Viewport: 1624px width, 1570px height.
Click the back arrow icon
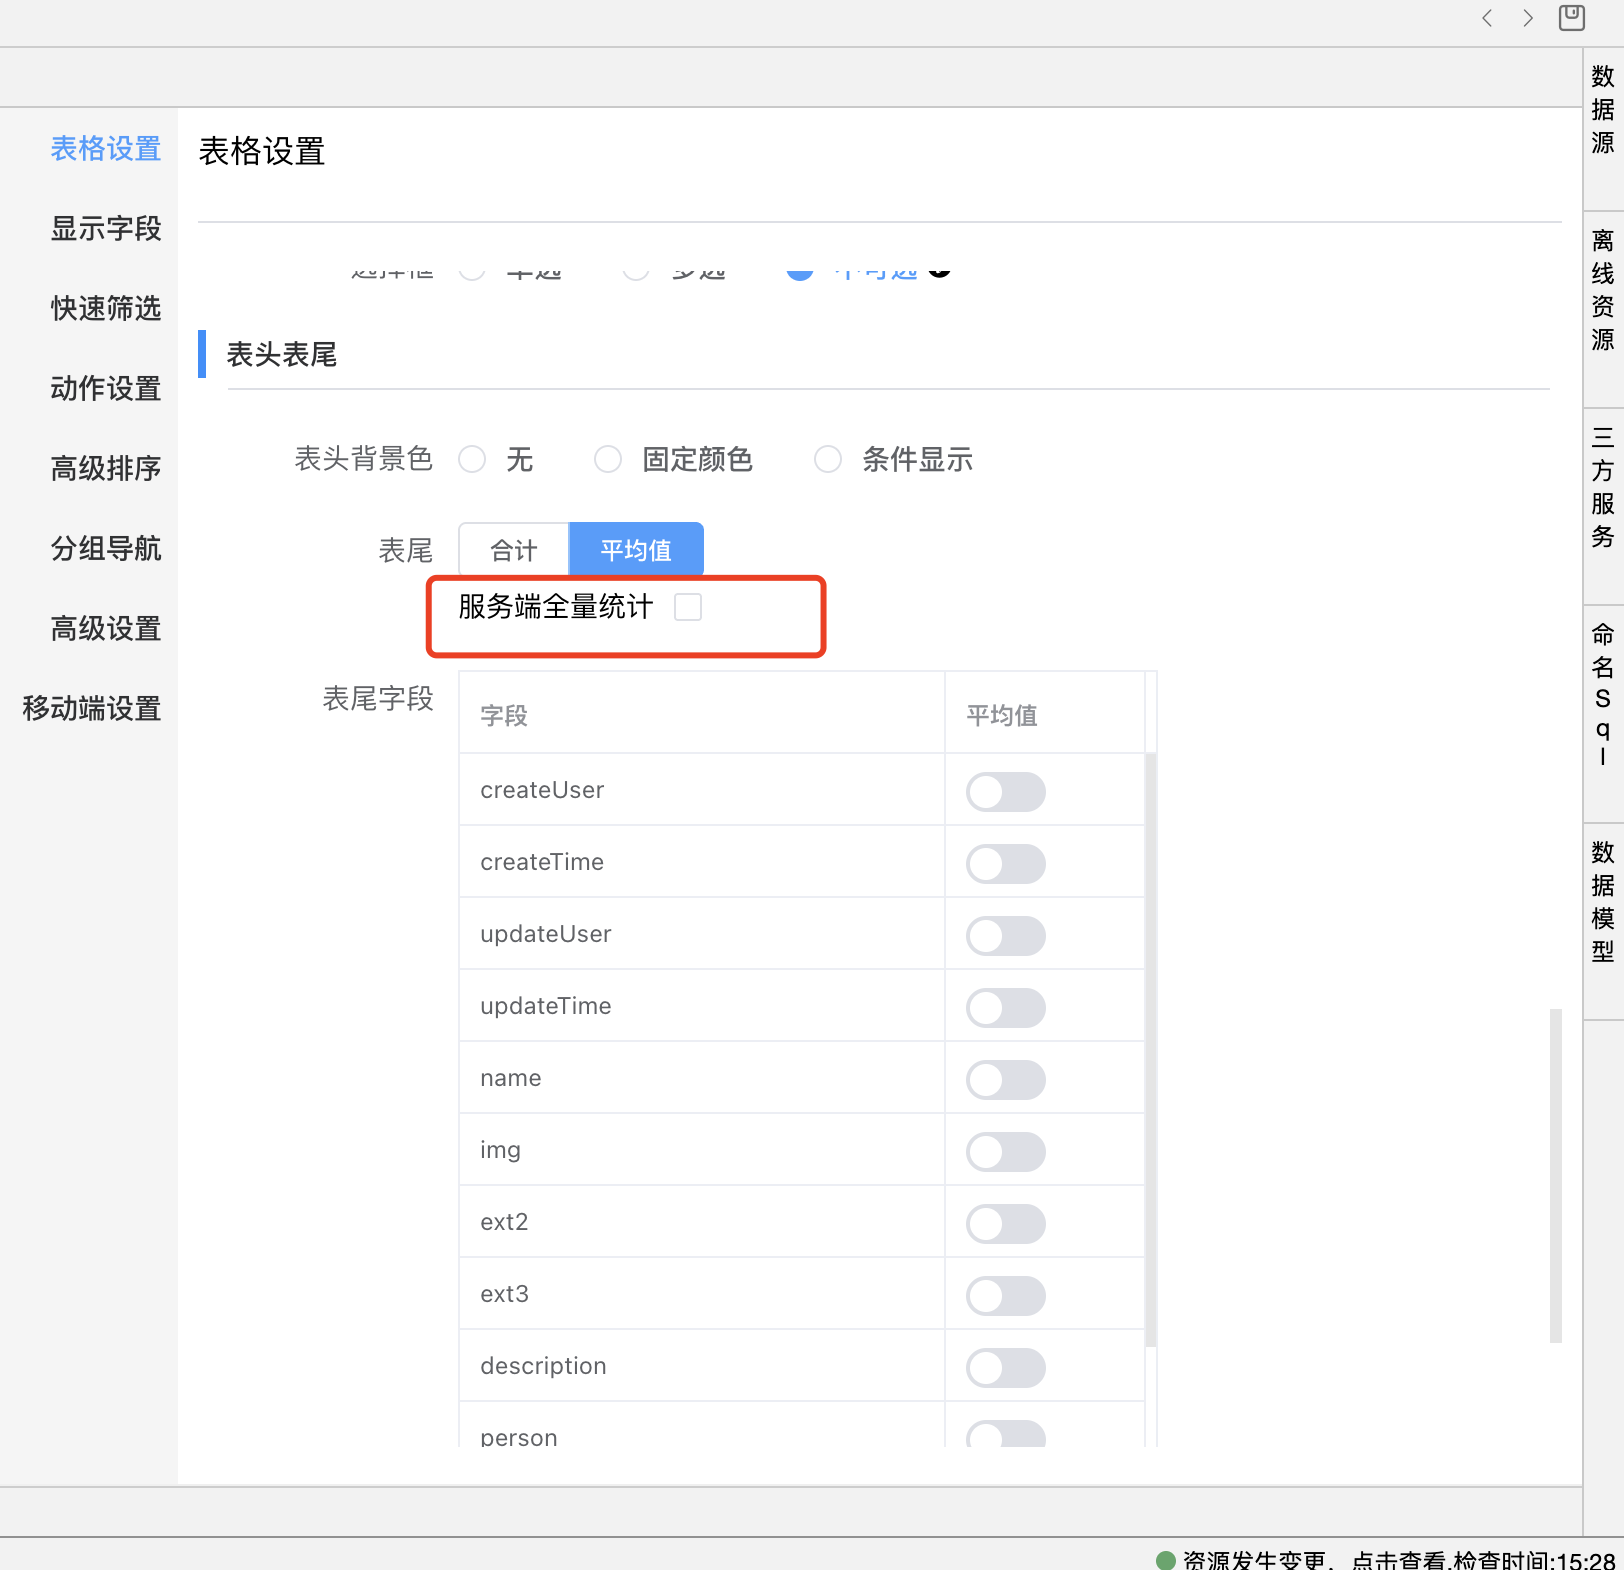(x=1487, y=18)
